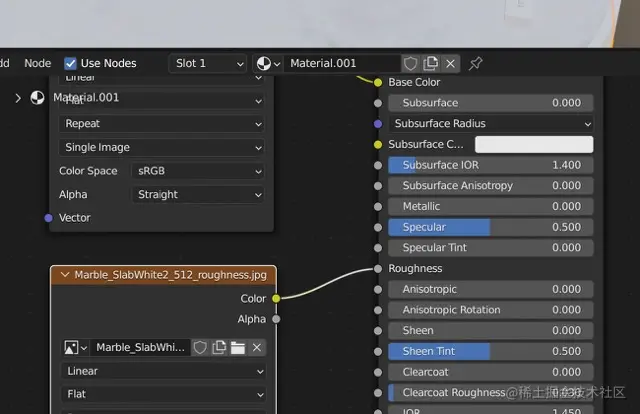Adjust the Anisotropic Rotation slider

pyautogui.click(x=491, y=310)
